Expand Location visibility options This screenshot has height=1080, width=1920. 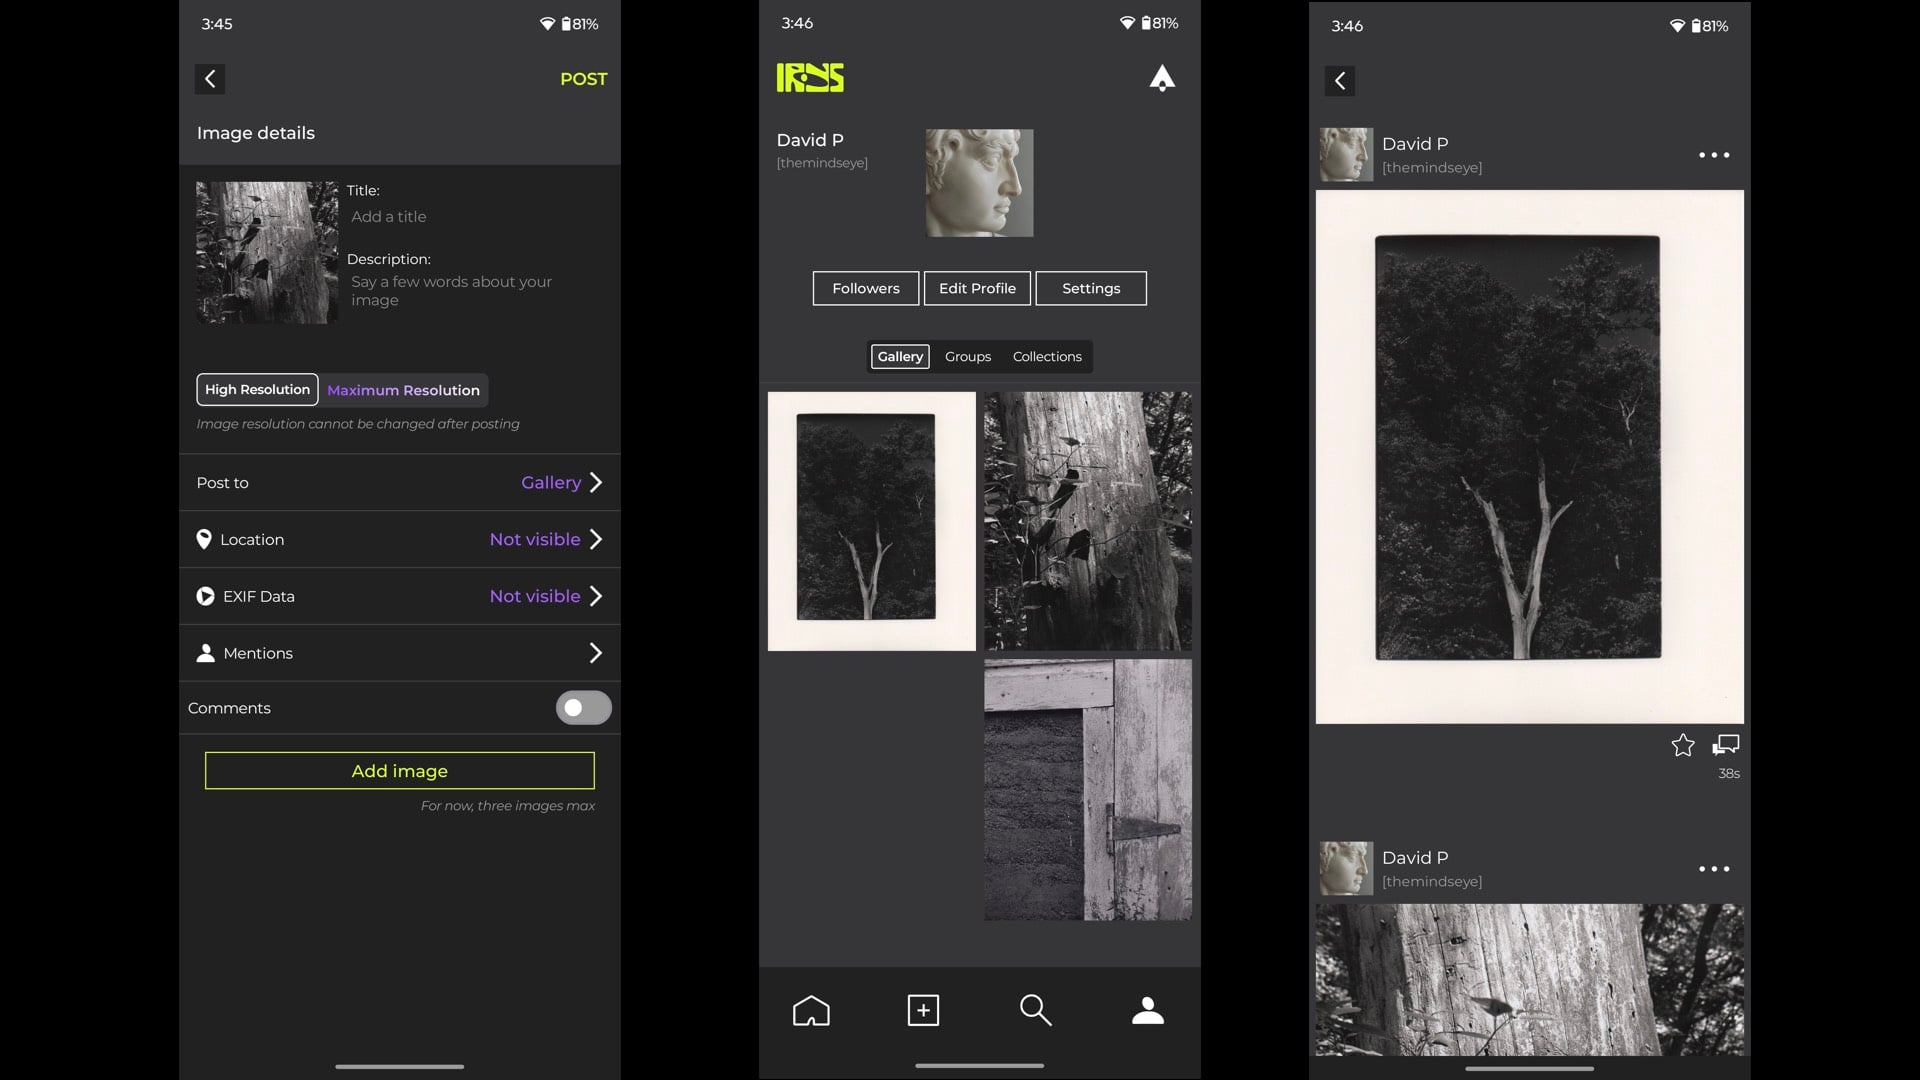(595, 540)
